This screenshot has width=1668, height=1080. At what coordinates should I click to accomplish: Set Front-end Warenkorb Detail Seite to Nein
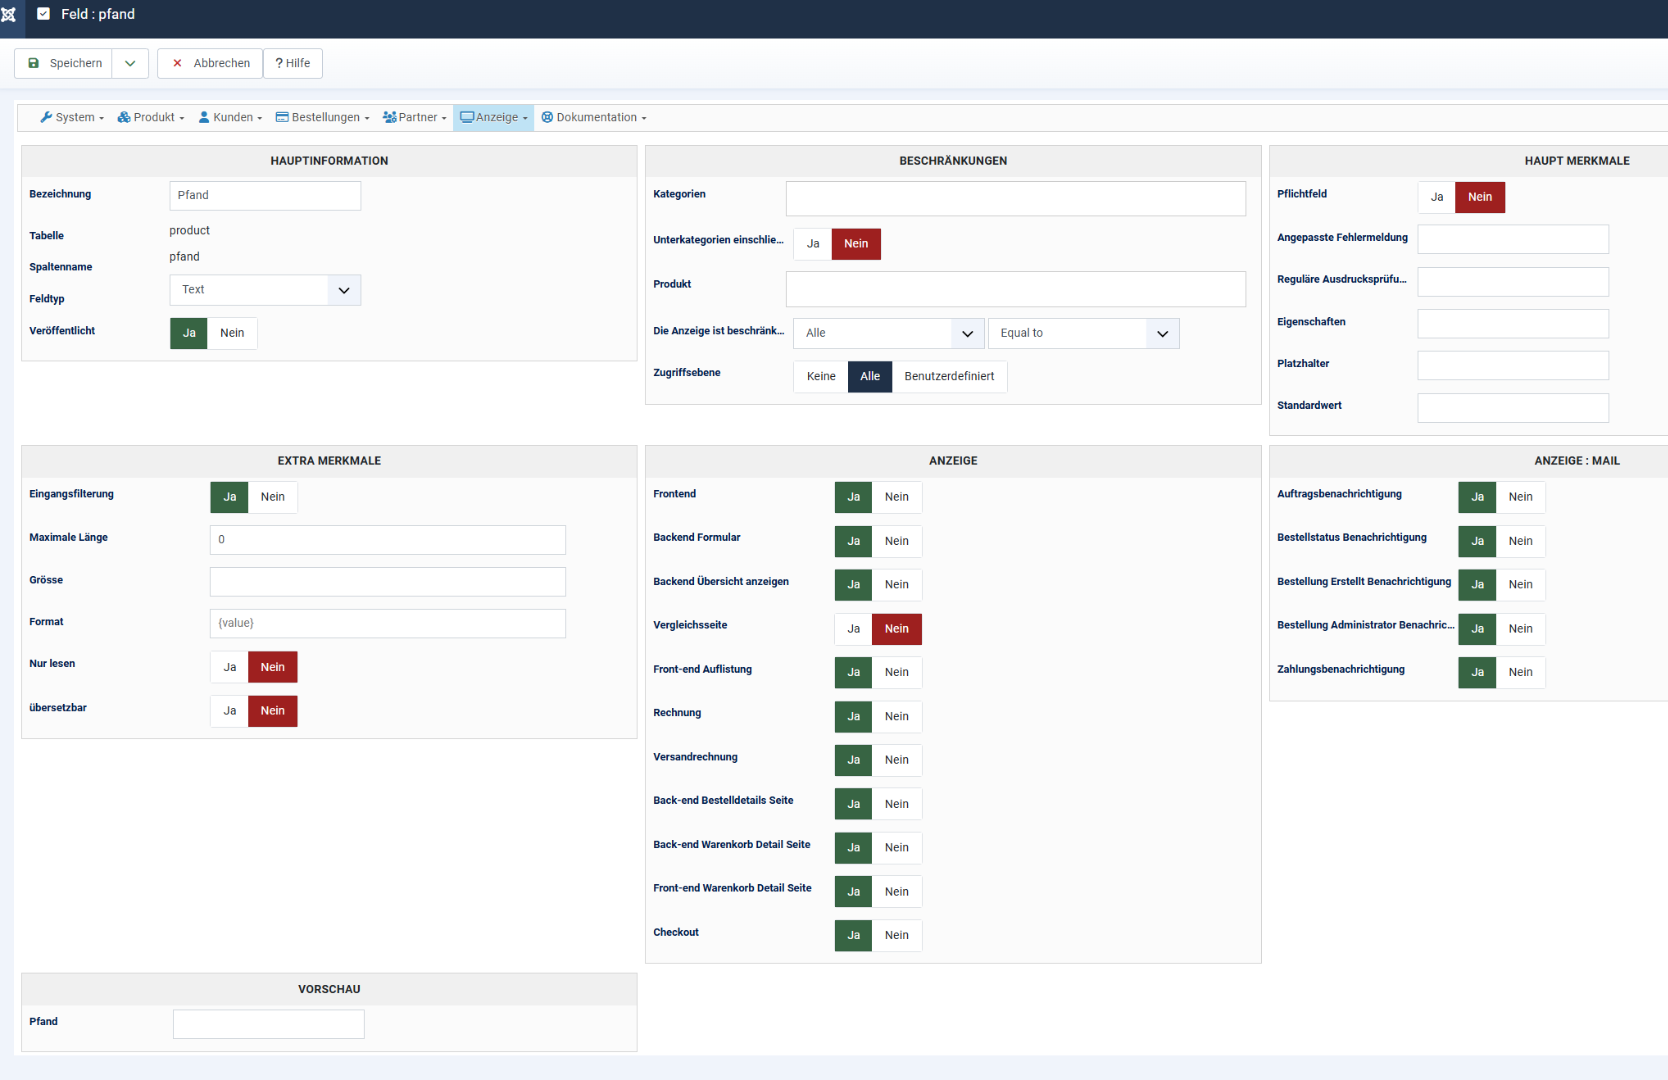(897, 892)
